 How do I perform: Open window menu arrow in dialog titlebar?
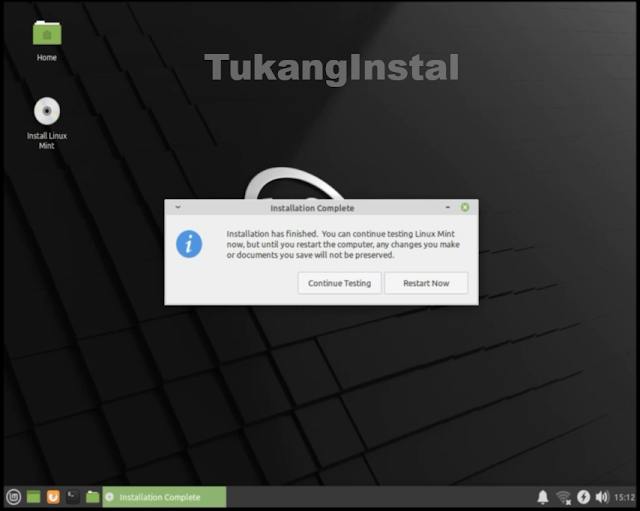pos(178,207)
